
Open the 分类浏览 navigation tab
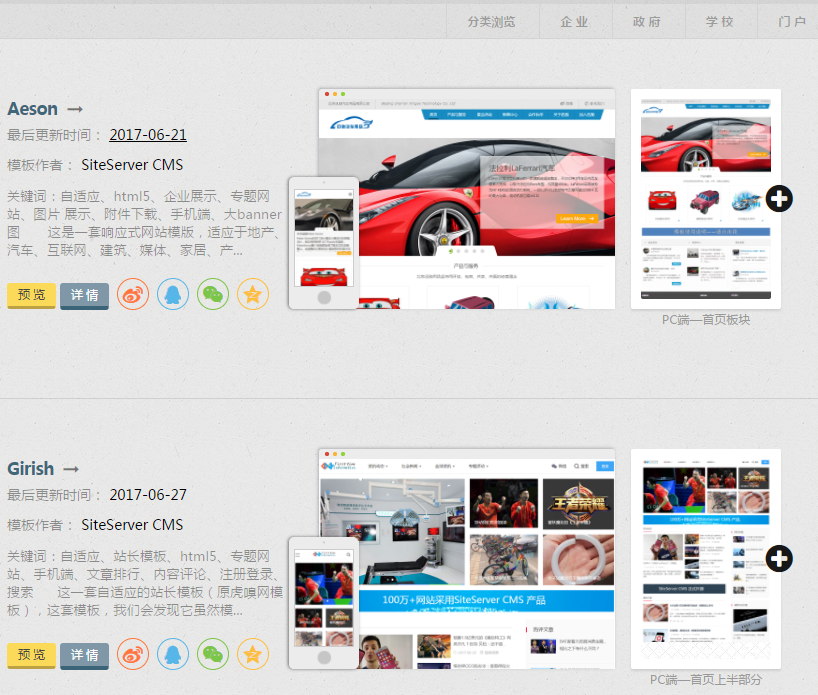click(491, 21)
